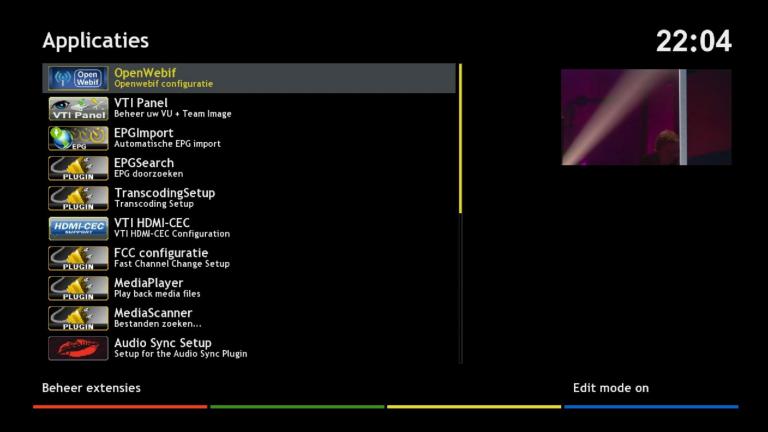768x432 pixels.
Task: Click the yellow list scrollbar
Action: point(460,138)
